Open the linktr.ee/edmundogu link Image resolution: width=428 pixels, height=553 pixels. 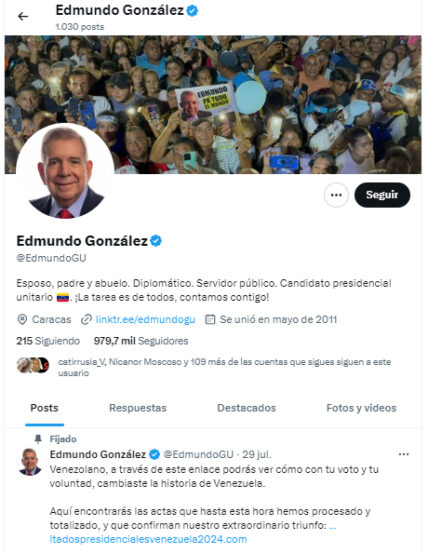(145, 320)
